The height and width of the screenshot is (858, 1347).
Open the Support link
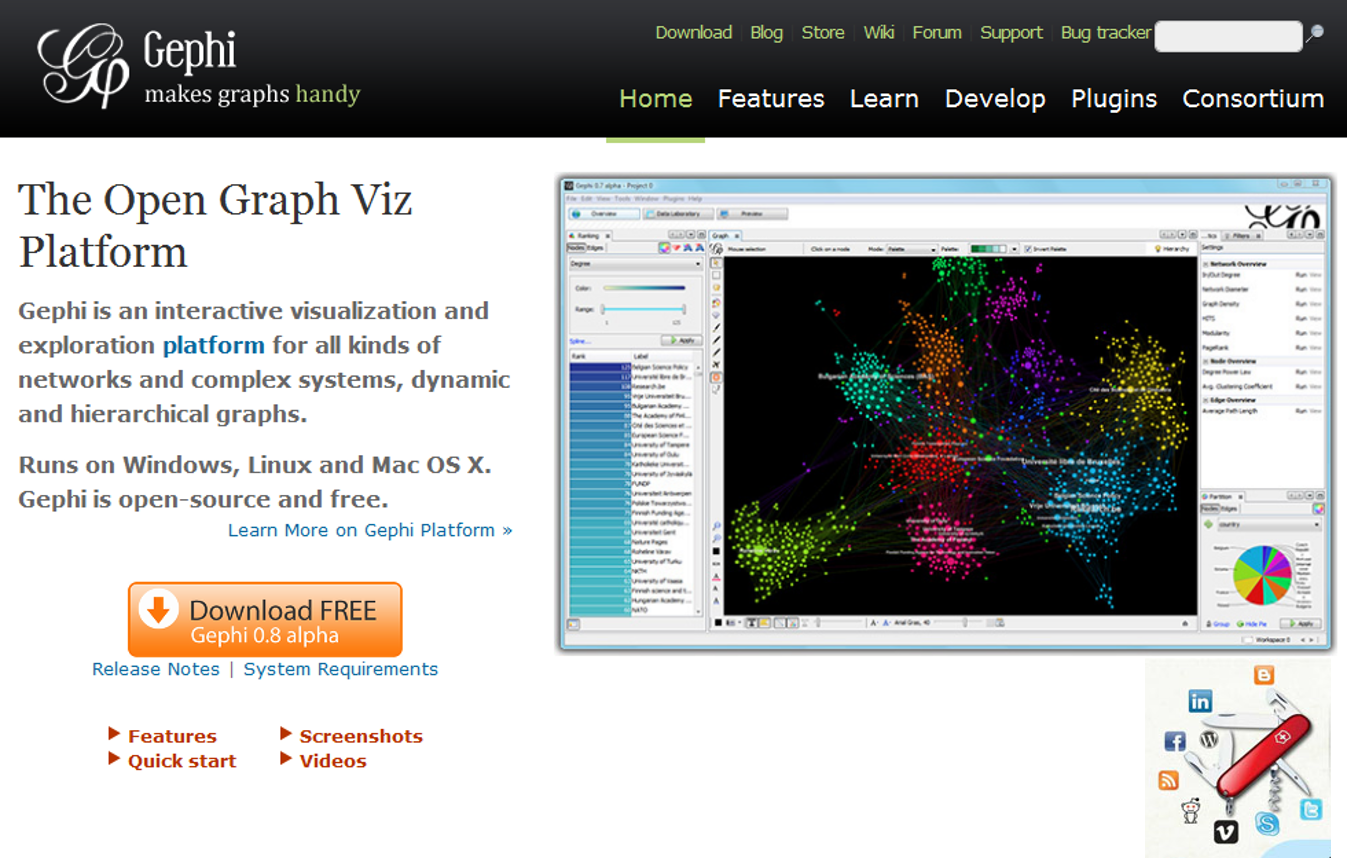pos(1011,32)
